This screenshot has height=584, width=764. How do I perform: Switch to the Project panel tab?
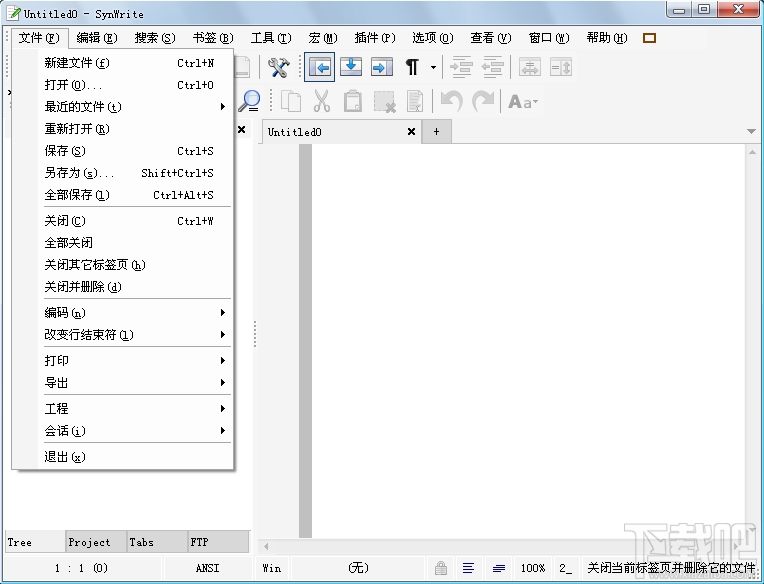point(96,542)
